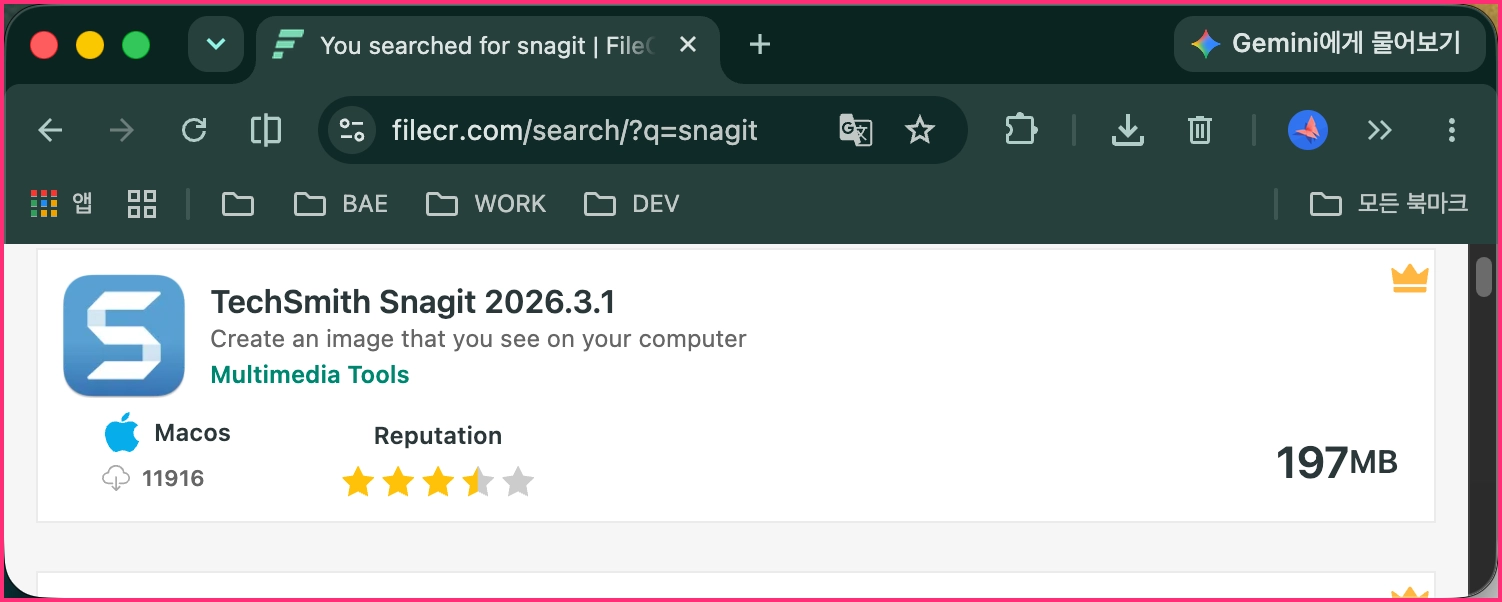
Task: Expand the tab search dropdown chevron
Action: point(216,45)
